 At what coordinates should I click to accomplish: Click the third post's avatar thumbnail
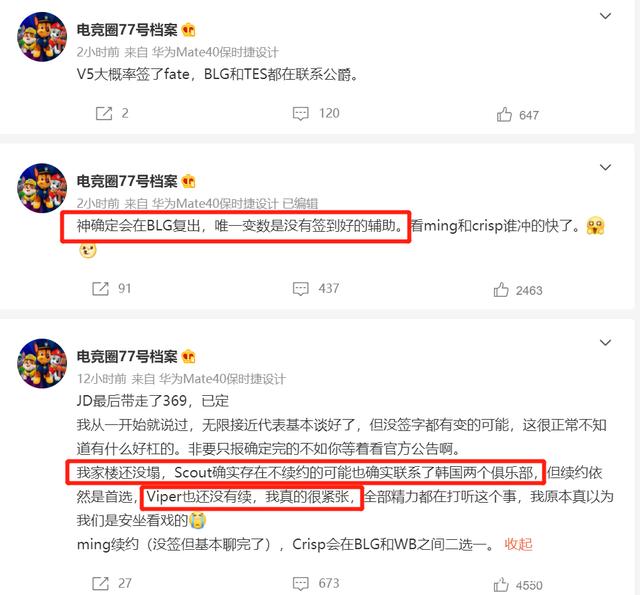coord(42,363)
